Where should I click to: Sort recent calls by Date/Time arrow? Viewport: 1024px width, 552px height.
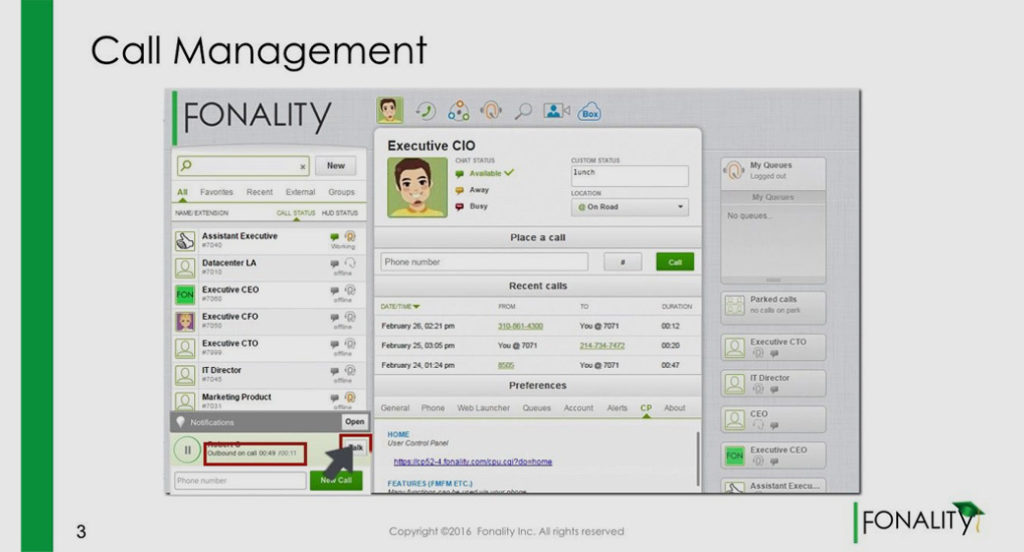coord(416,306)
